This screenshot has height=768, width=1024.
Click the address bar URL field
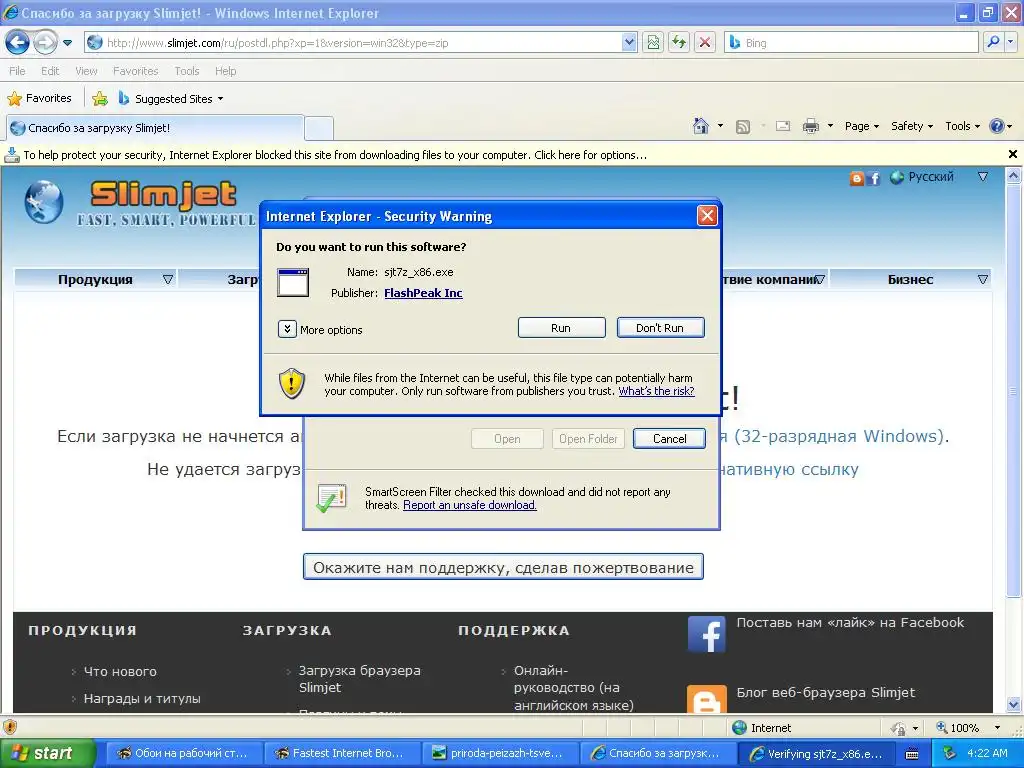(360, 43)
